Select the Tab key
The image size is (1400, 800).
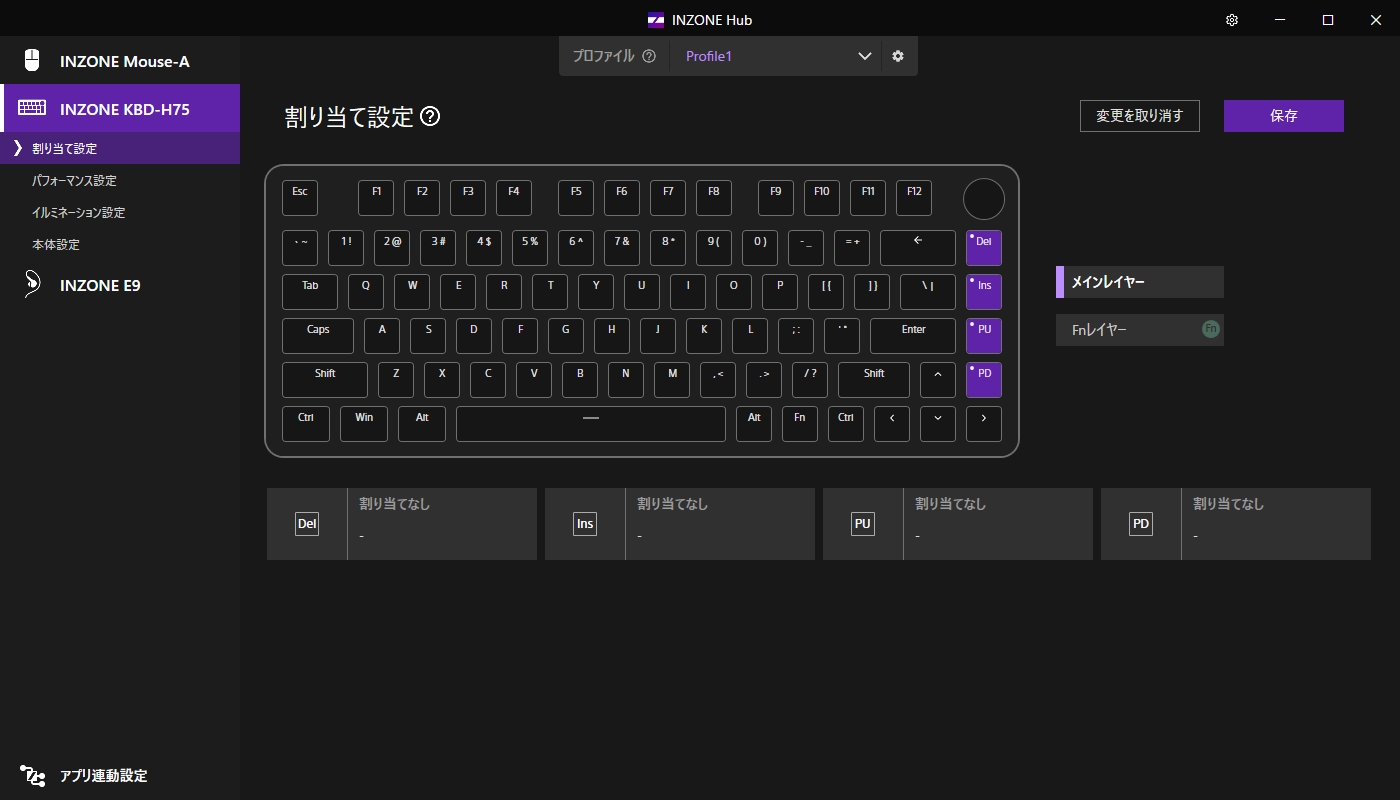(x=310, y=292)
